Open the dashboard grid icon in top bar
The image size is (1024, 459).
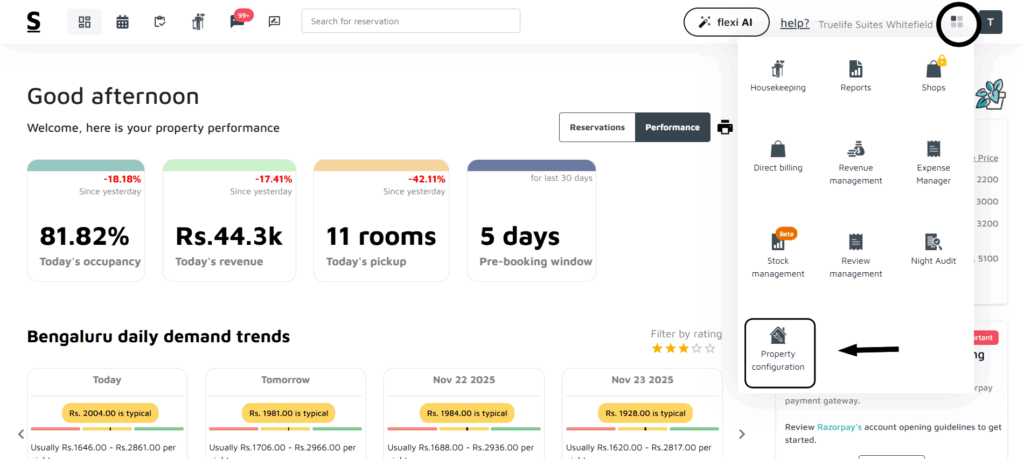pyautogui.click(x=84, y=22)
